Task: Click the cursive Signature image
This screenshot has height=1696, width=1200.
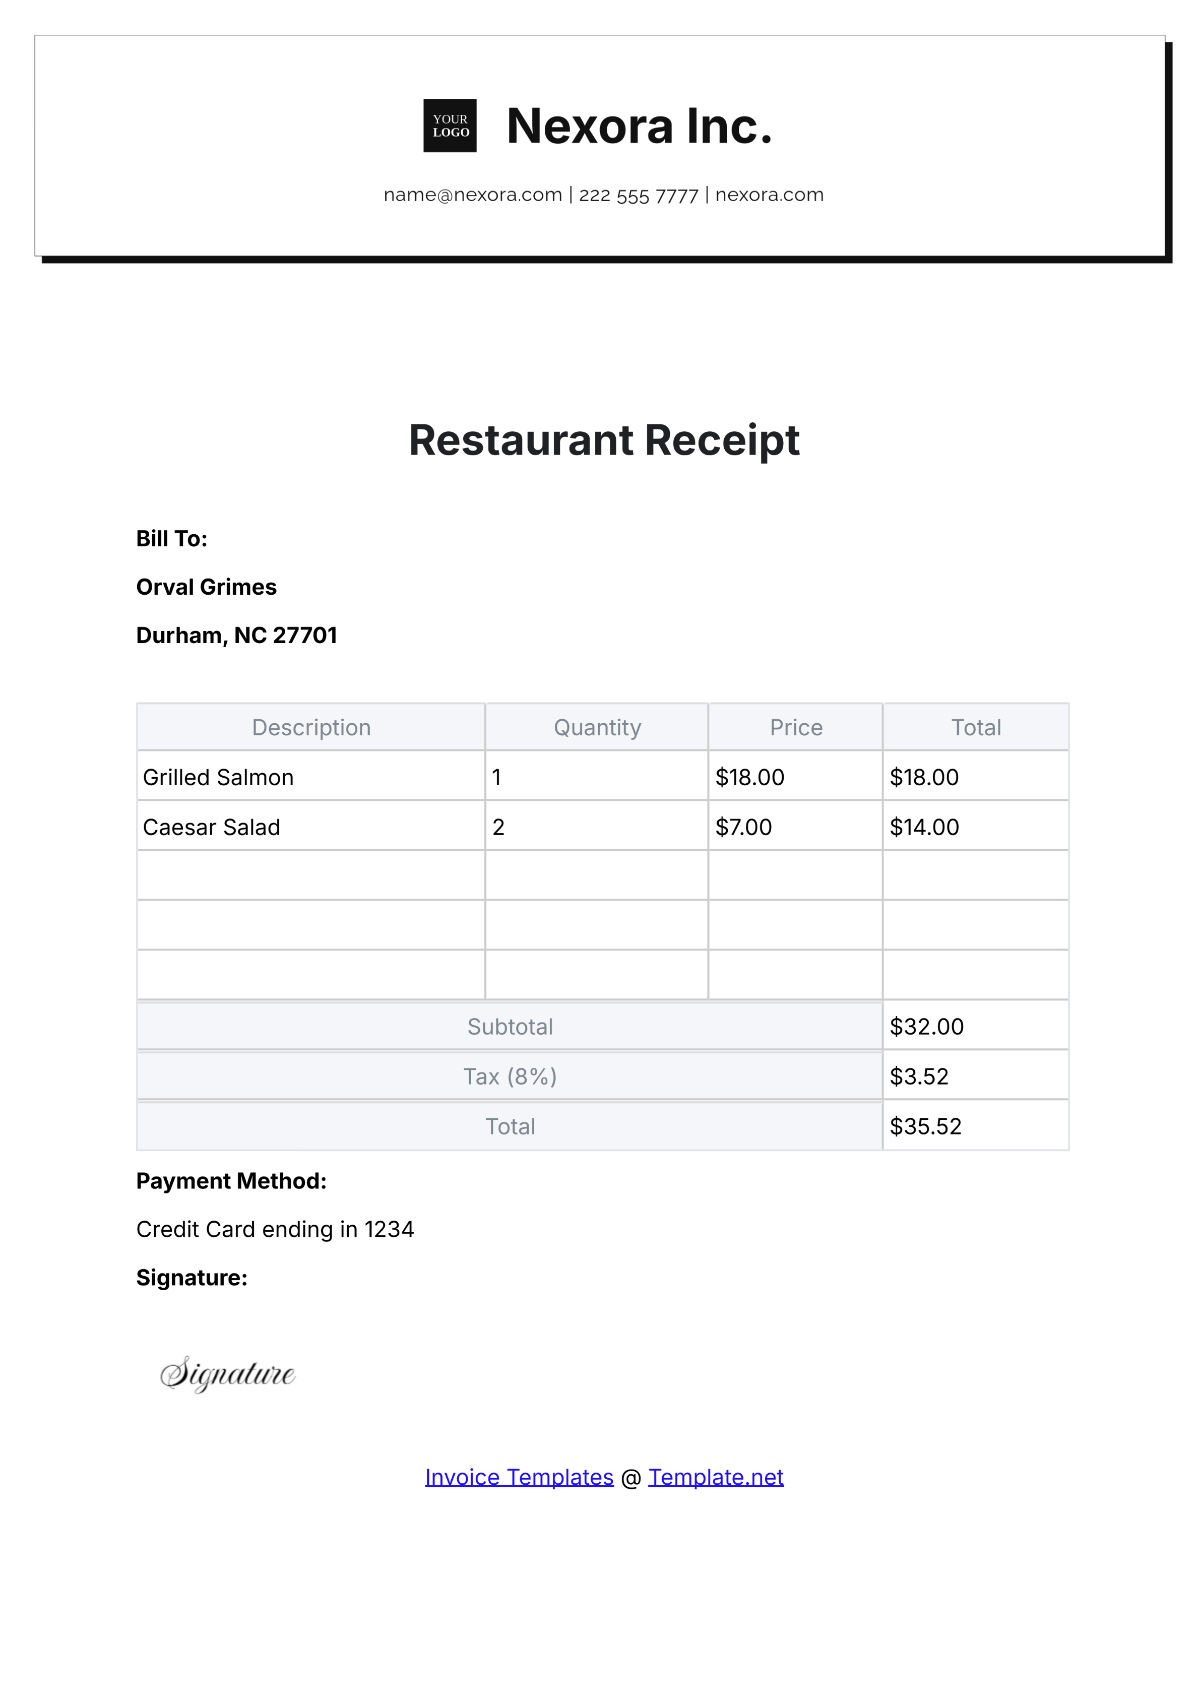Action: pyautogui.click(x=228, y=1374)
